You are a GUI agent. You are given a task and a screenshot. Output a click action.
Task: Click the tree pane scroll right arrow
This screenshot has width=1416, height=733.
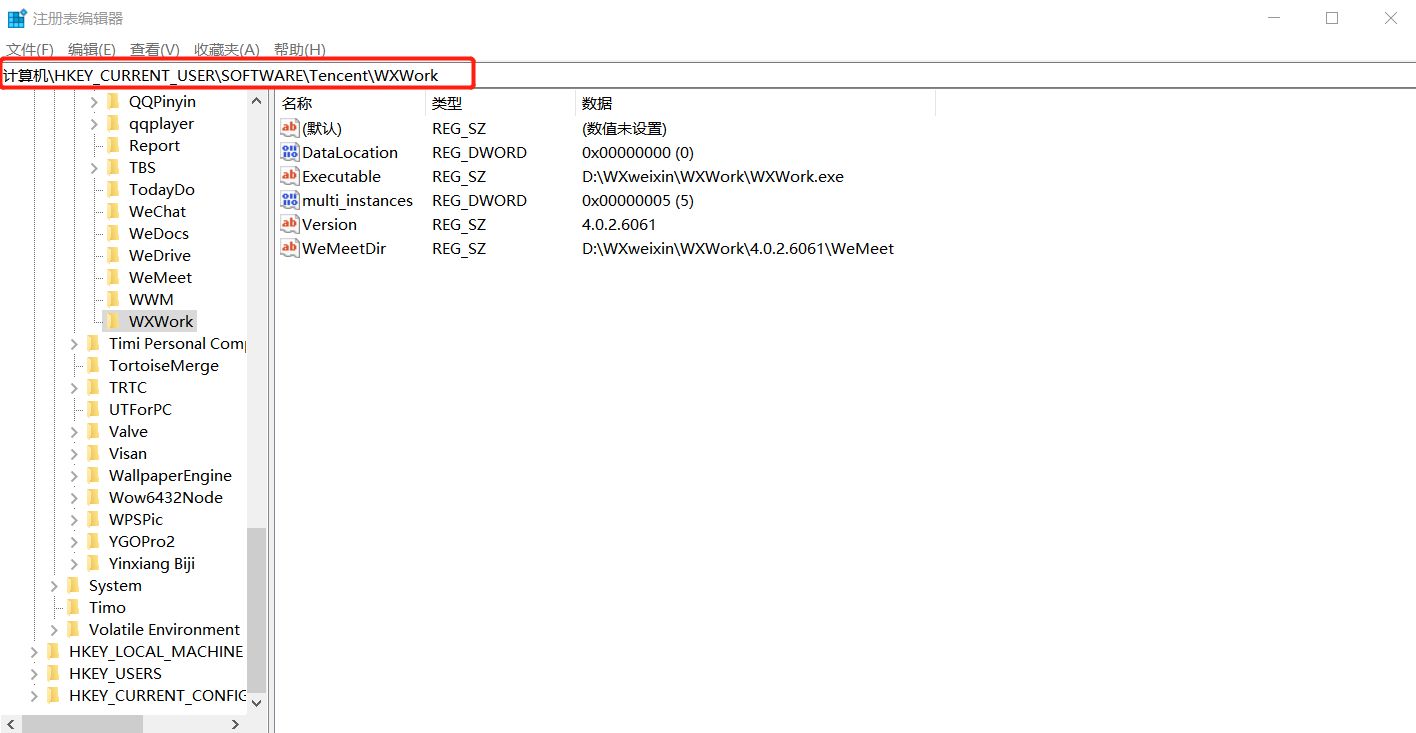236,723
